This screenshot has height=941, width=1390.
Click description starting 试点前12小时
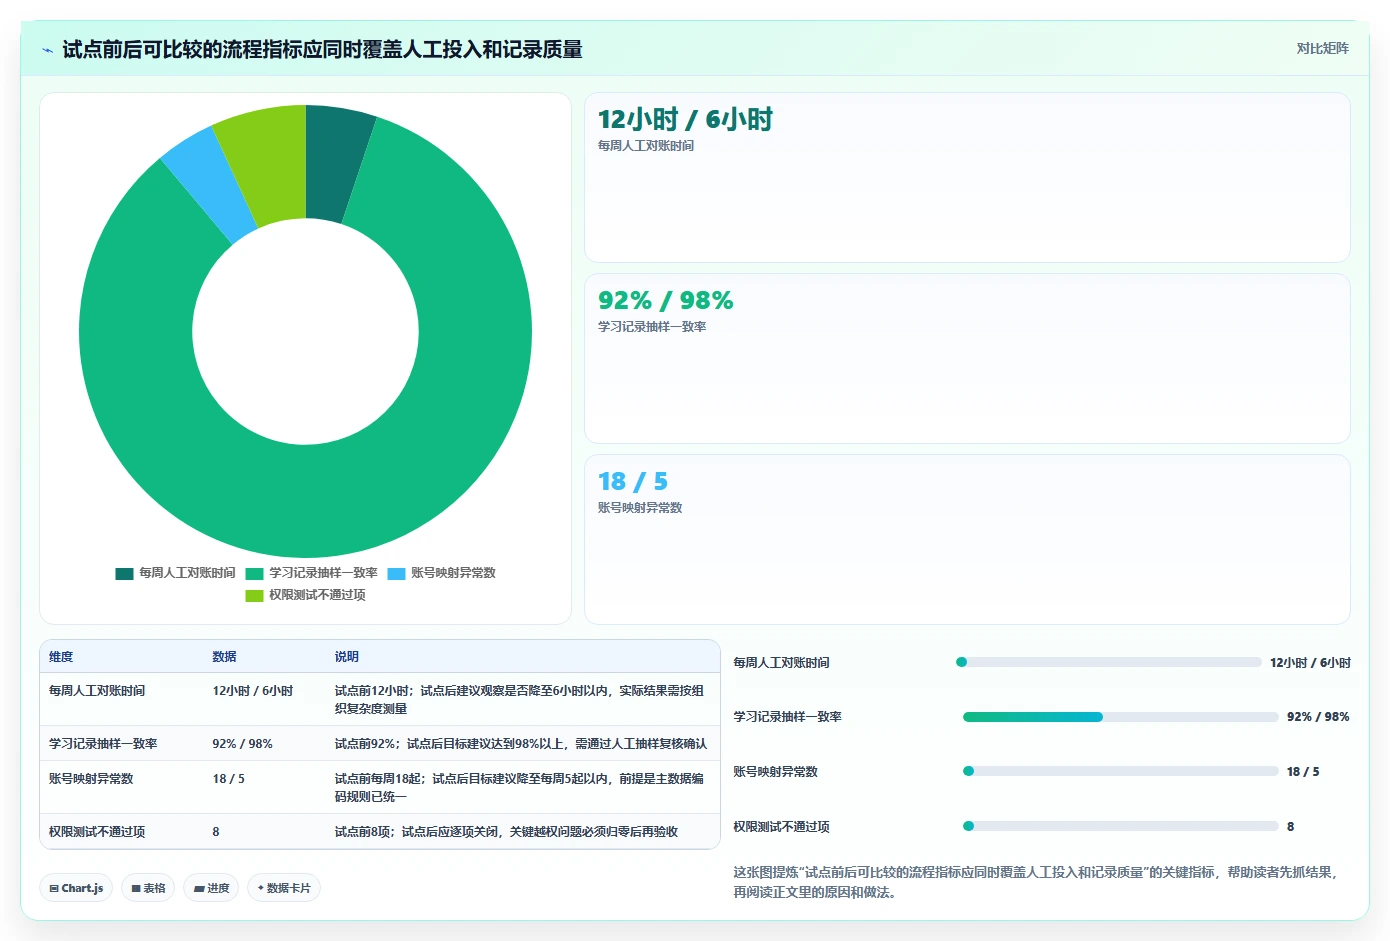[521, 700]
